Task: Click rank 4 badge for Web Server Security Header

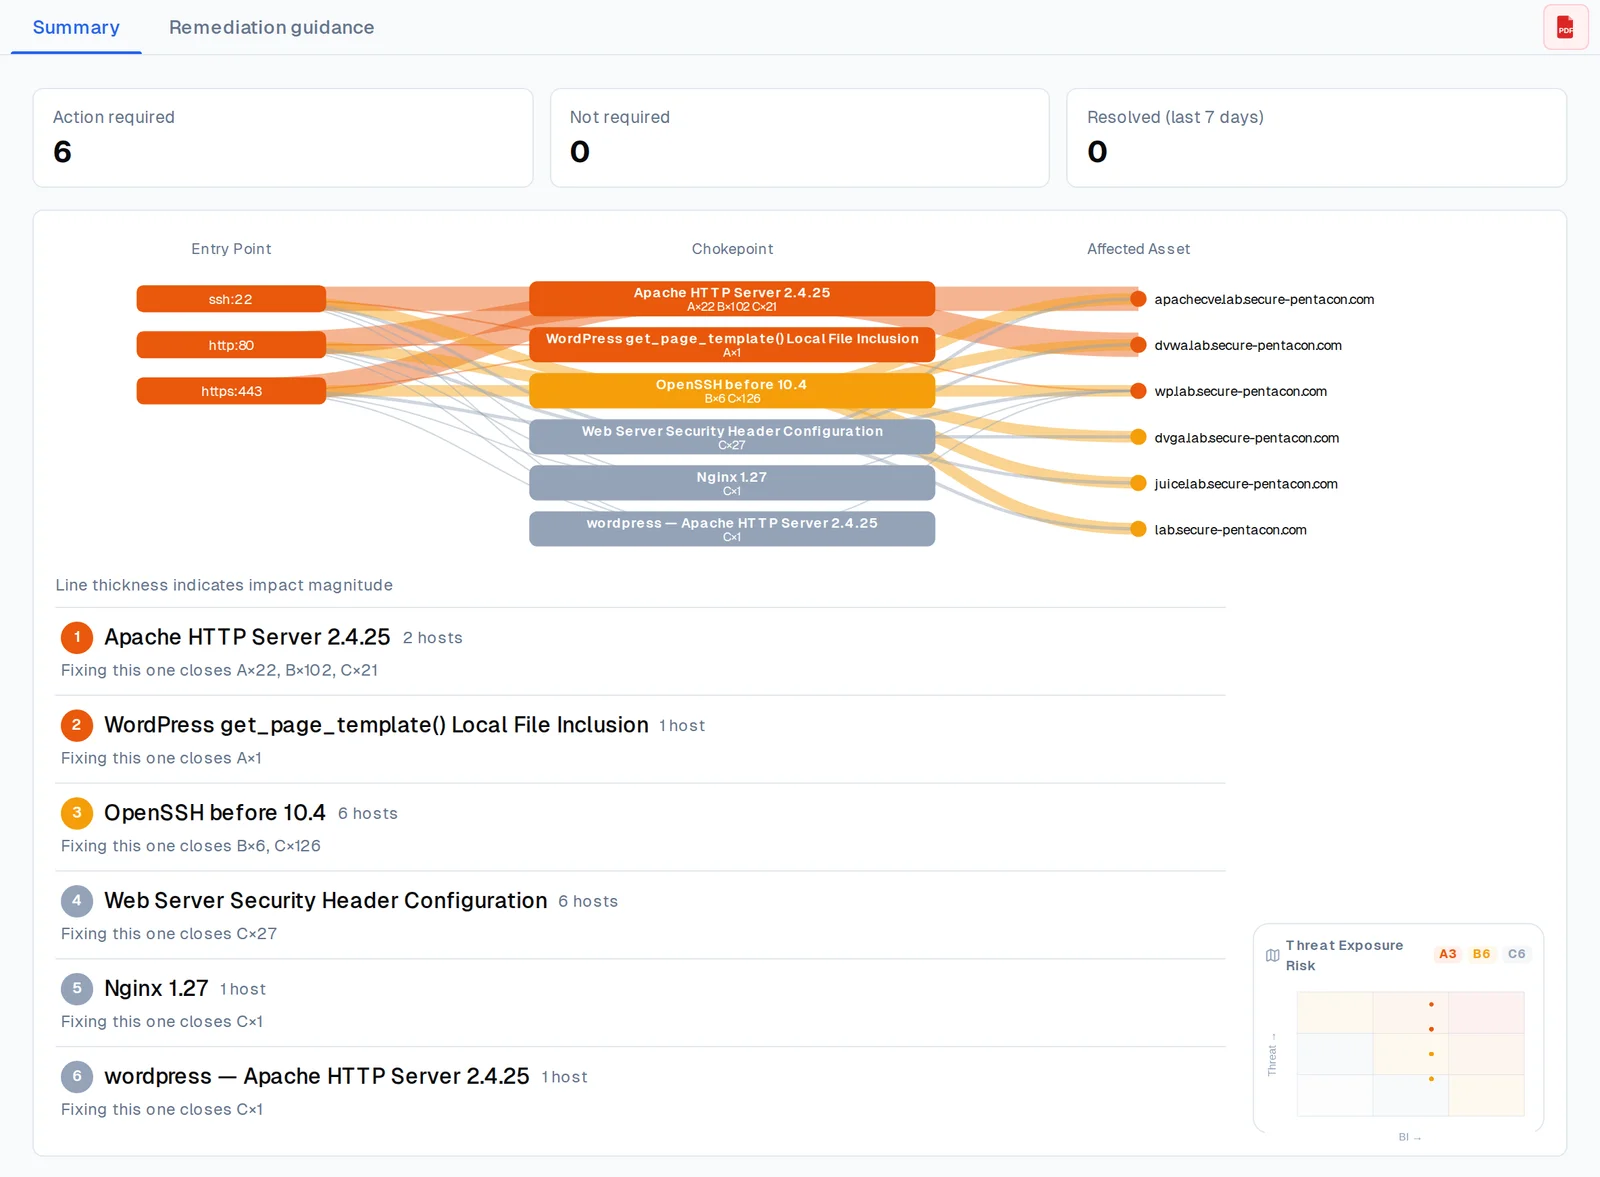Action: point(77,901)
